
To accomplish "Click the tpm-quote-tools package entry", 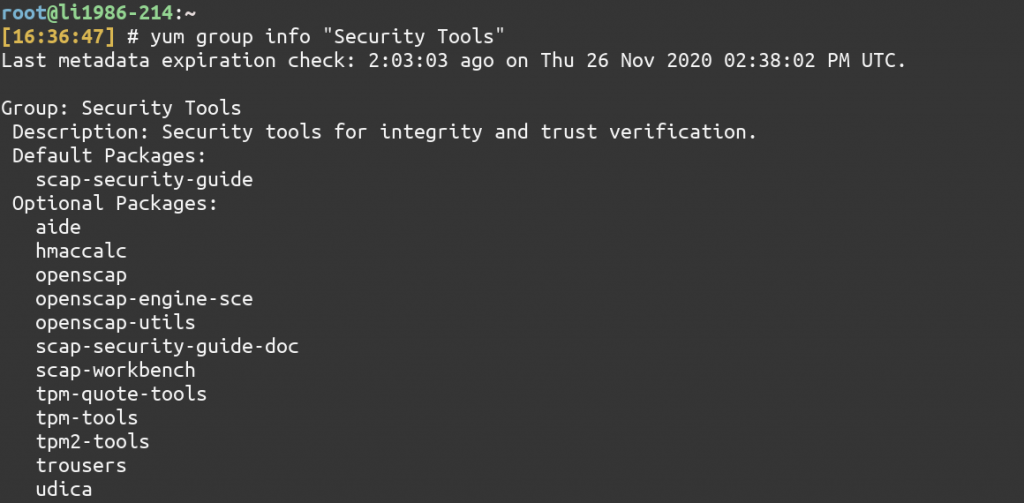I will point(121,393).
